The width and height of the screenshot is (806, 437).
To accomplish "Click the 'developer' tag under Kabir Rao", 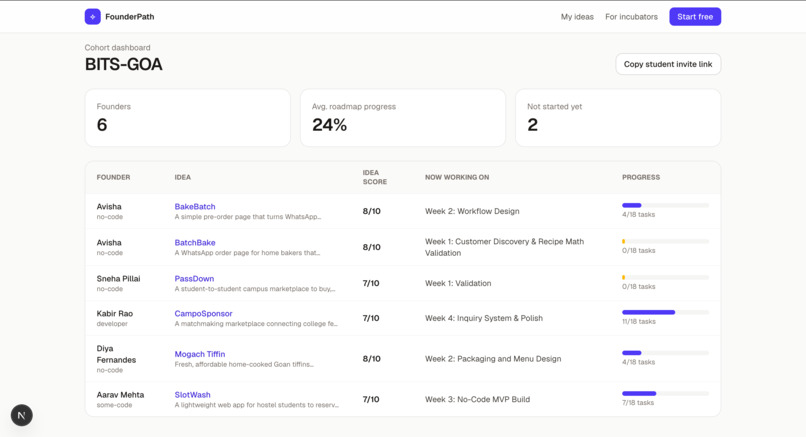I will click(112, 324).
